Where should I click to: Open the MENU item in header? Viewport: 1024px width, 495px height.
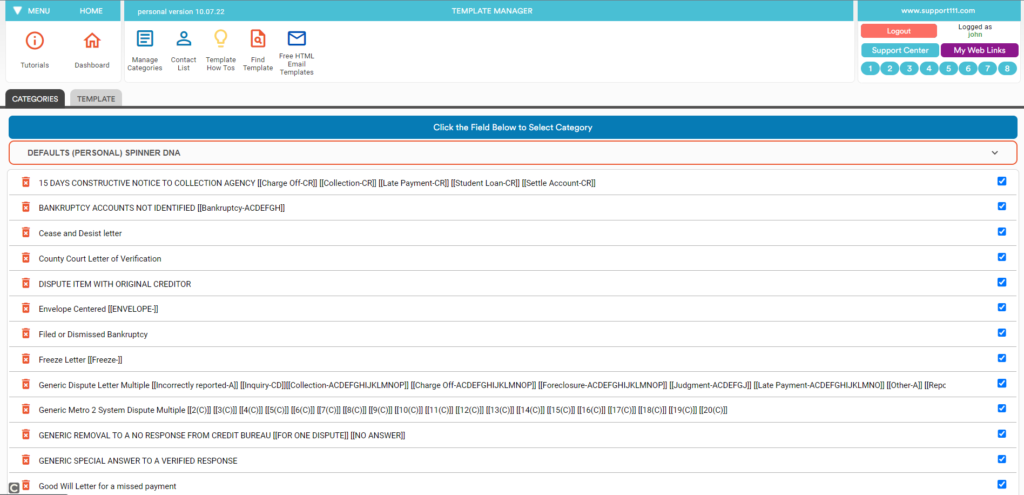tap(39, 11)
